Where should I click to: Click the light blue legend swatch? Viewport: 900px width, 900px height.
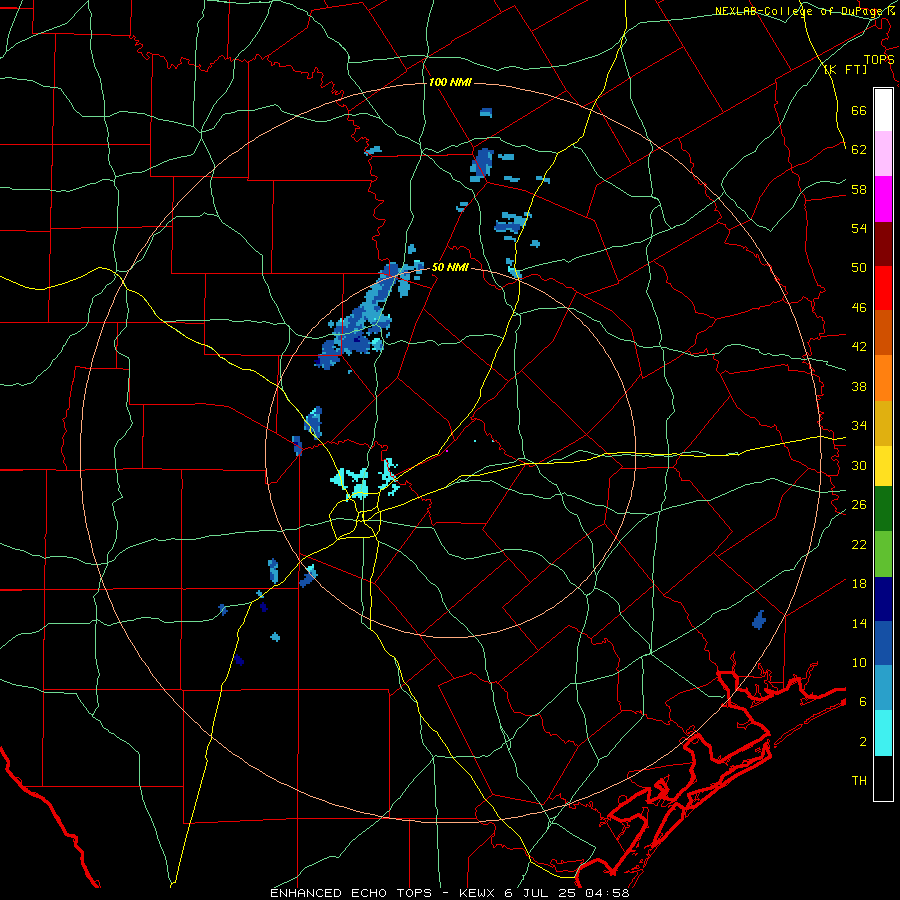(x=883, y=687)
